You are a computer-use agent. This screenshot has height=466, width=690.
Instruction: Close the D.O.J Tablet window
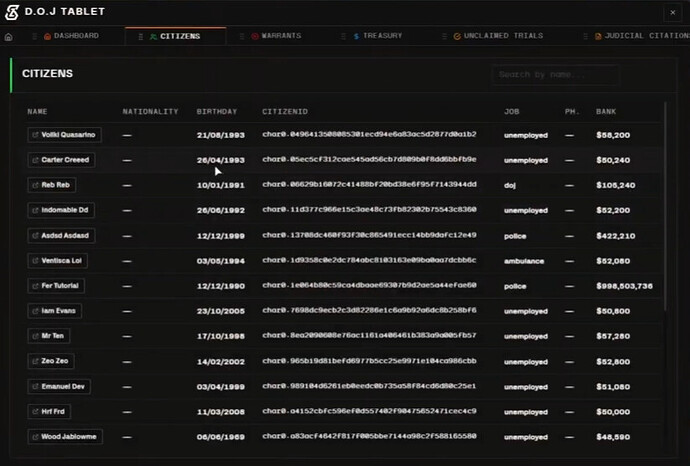(x=672, y=13)
